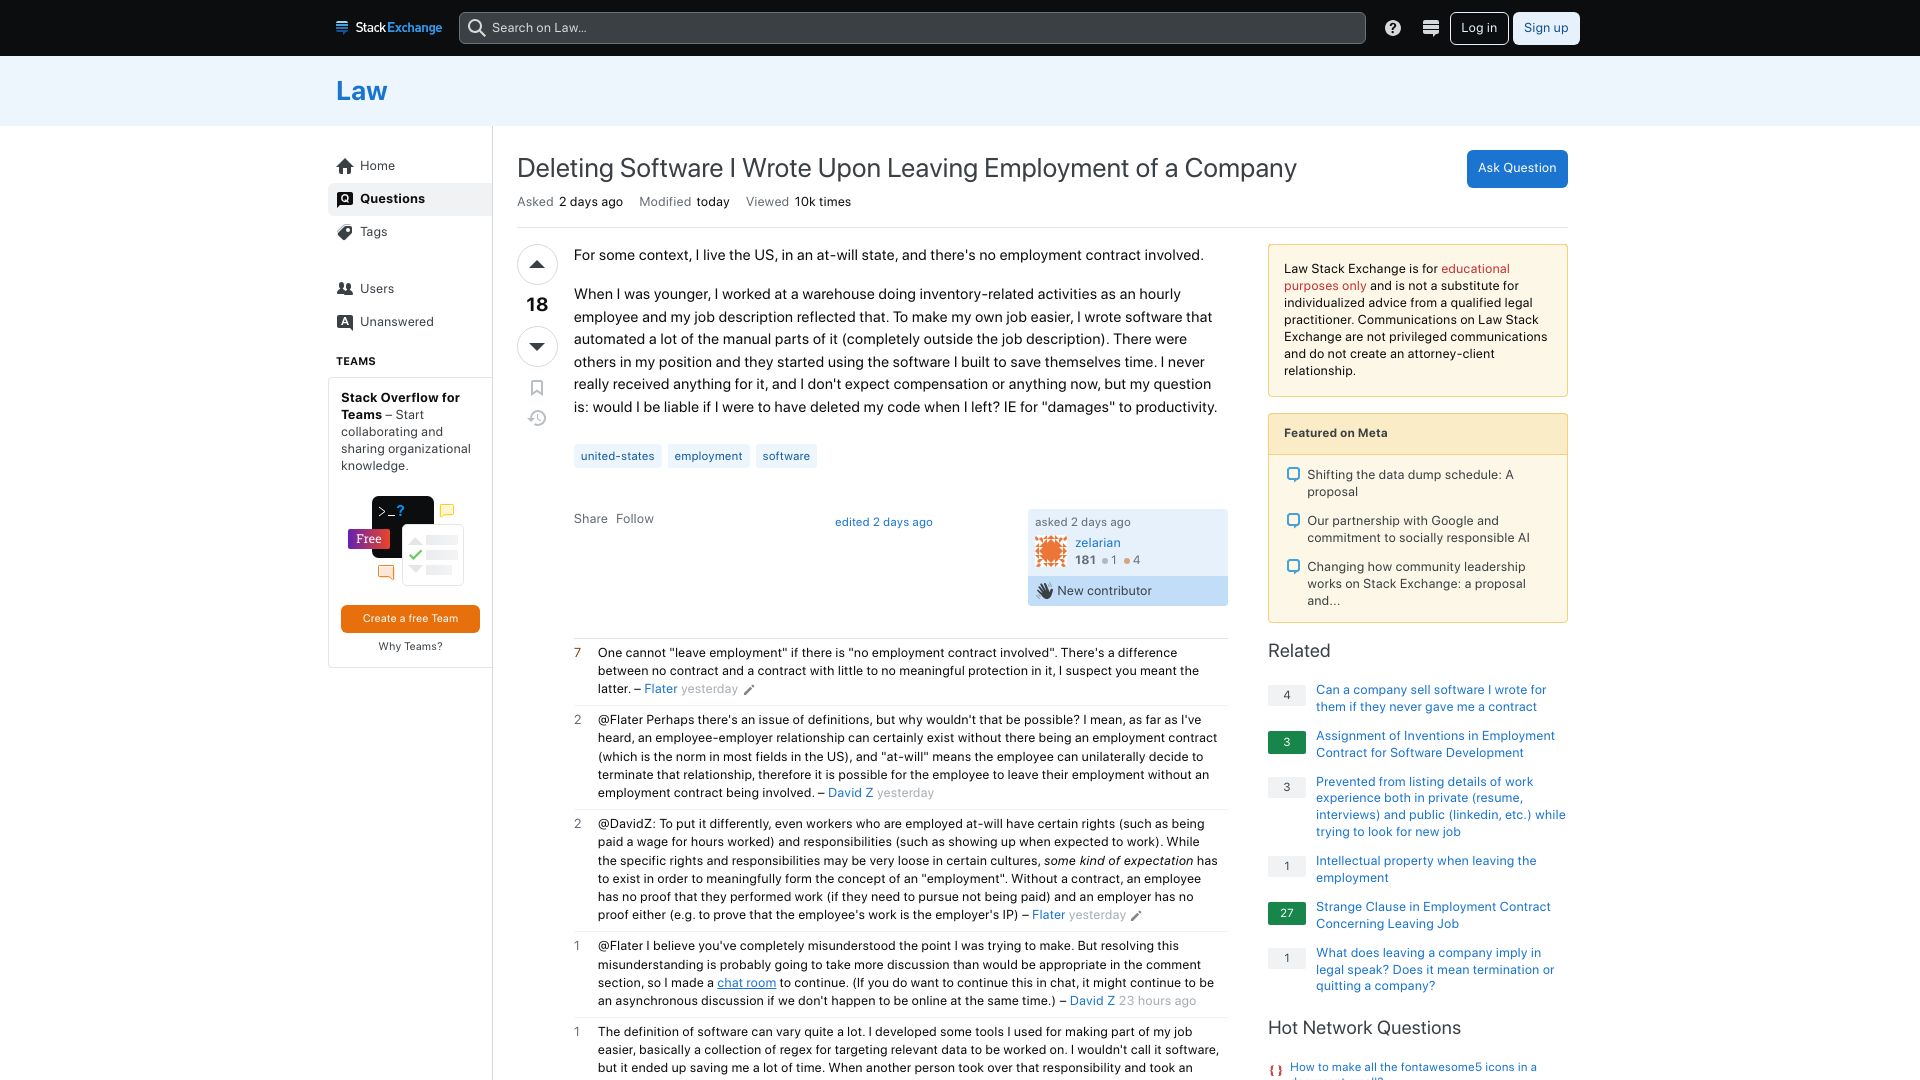
Task: Click the pencil icon after Flater's third comment
Action: click(1136, 916)
